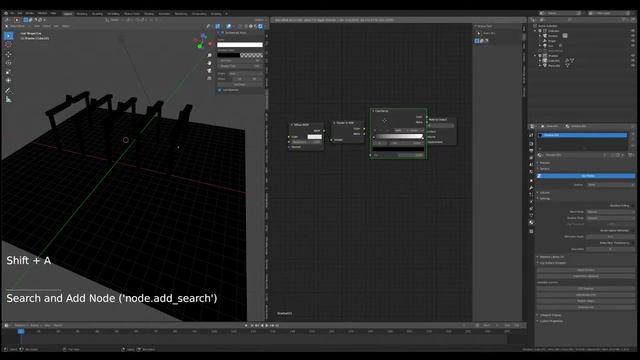The height and width of the screenshot is (360, 640).
Task: Click Diffuse BSDF node color swatch
Action: tap(314, 137)
